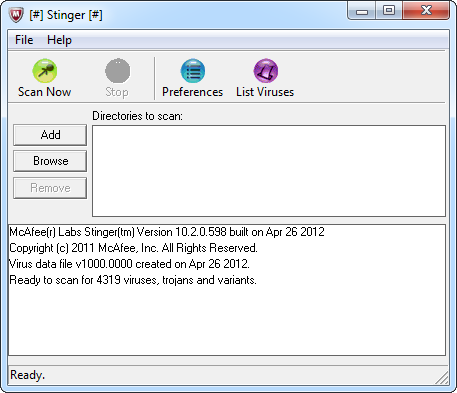This screenshot has width=457, height=393.
Task: Open the File menu
Action: (x=24, y=40)
